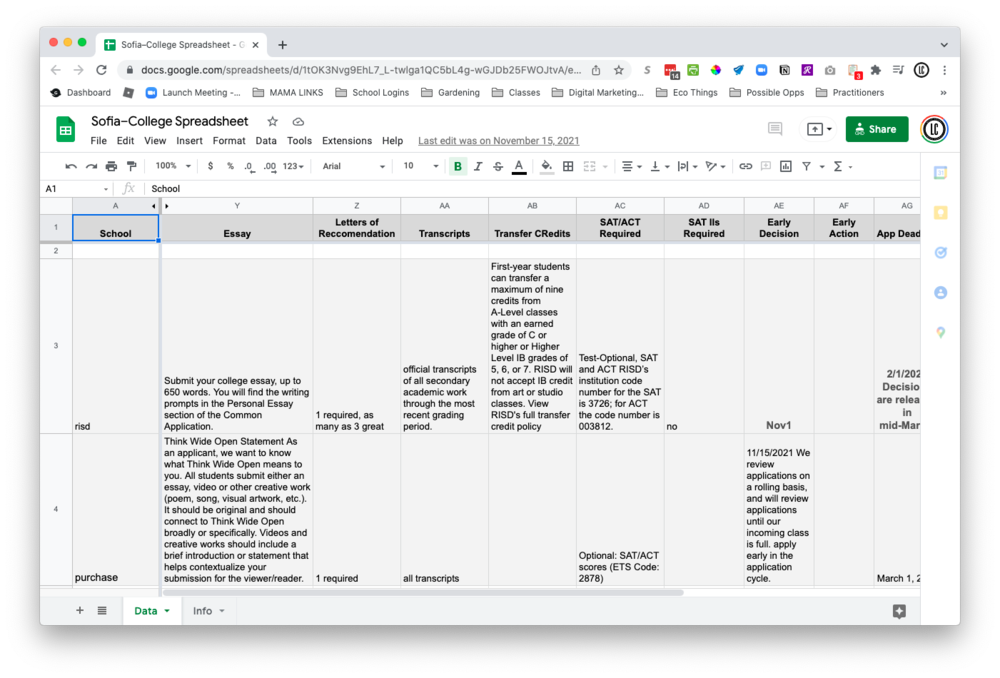Increase decimal places icon
This screenshot has width=1000, height=678.
click(270, 166)
